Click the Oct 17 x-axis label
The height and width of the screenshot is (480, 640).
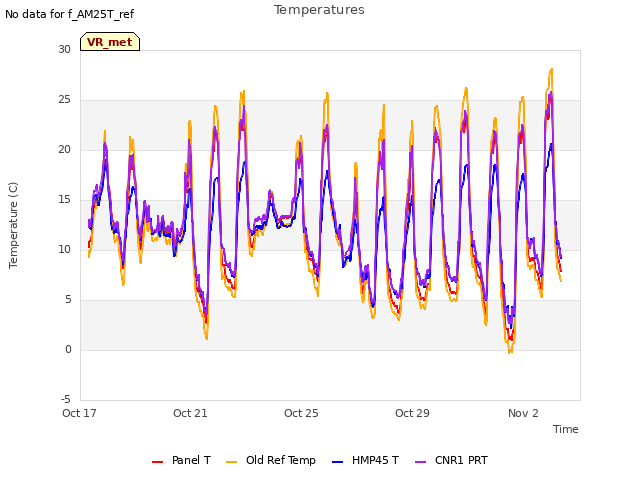(x=79, y=413)
